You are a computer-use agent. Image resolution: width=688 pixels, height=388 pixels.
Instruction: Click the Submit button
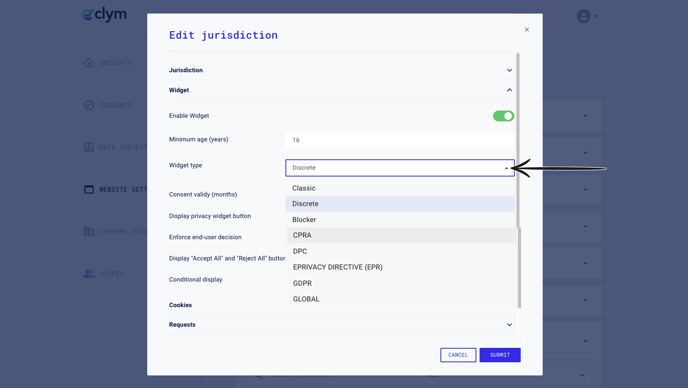(x=500, y=355)
